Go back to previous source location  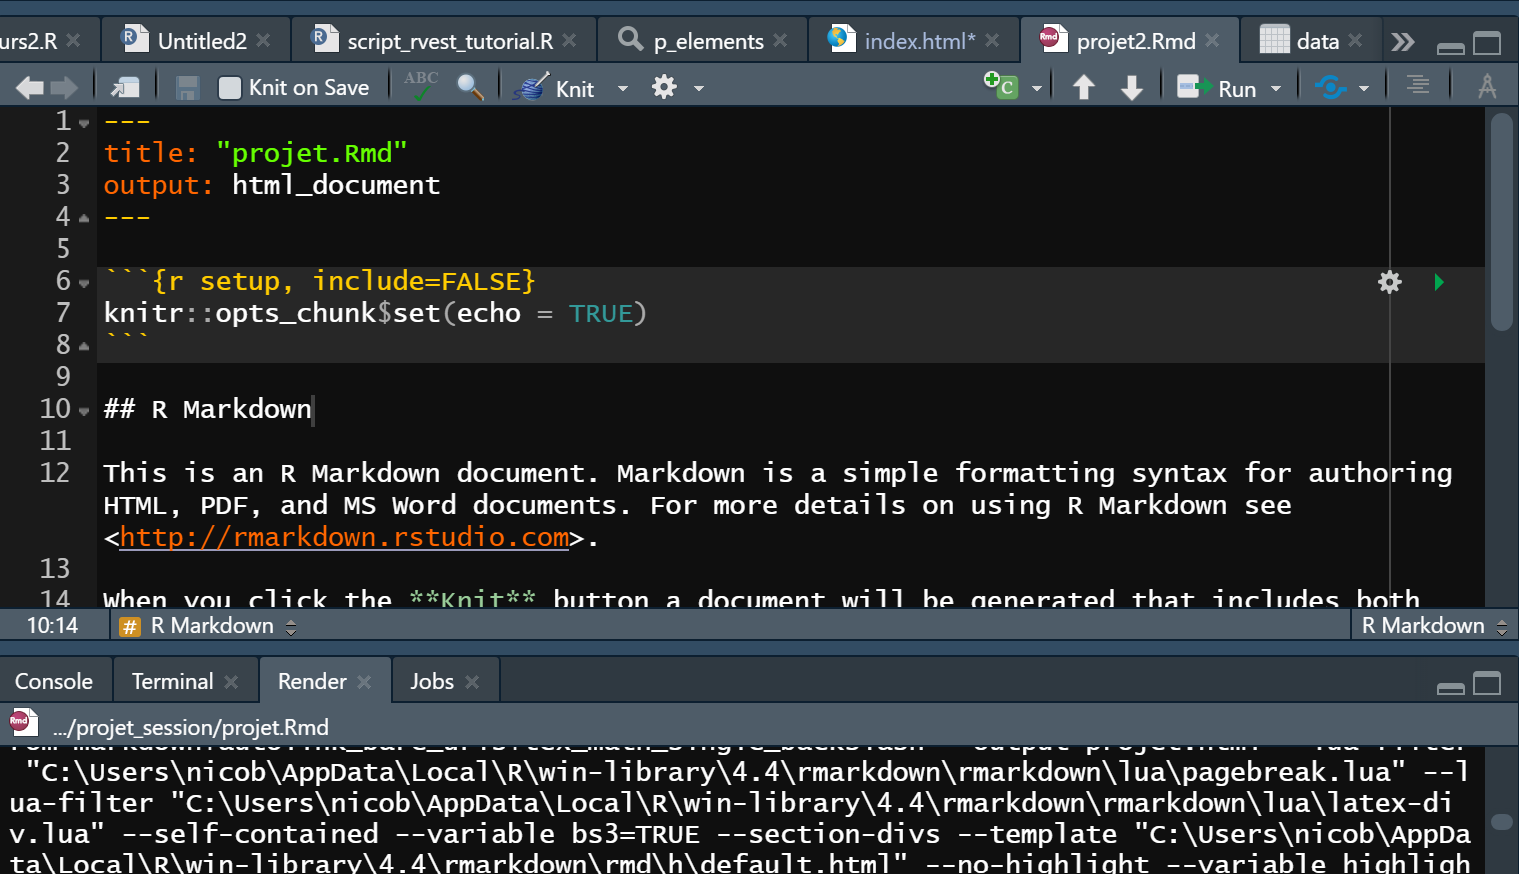[x=29, y=88]
